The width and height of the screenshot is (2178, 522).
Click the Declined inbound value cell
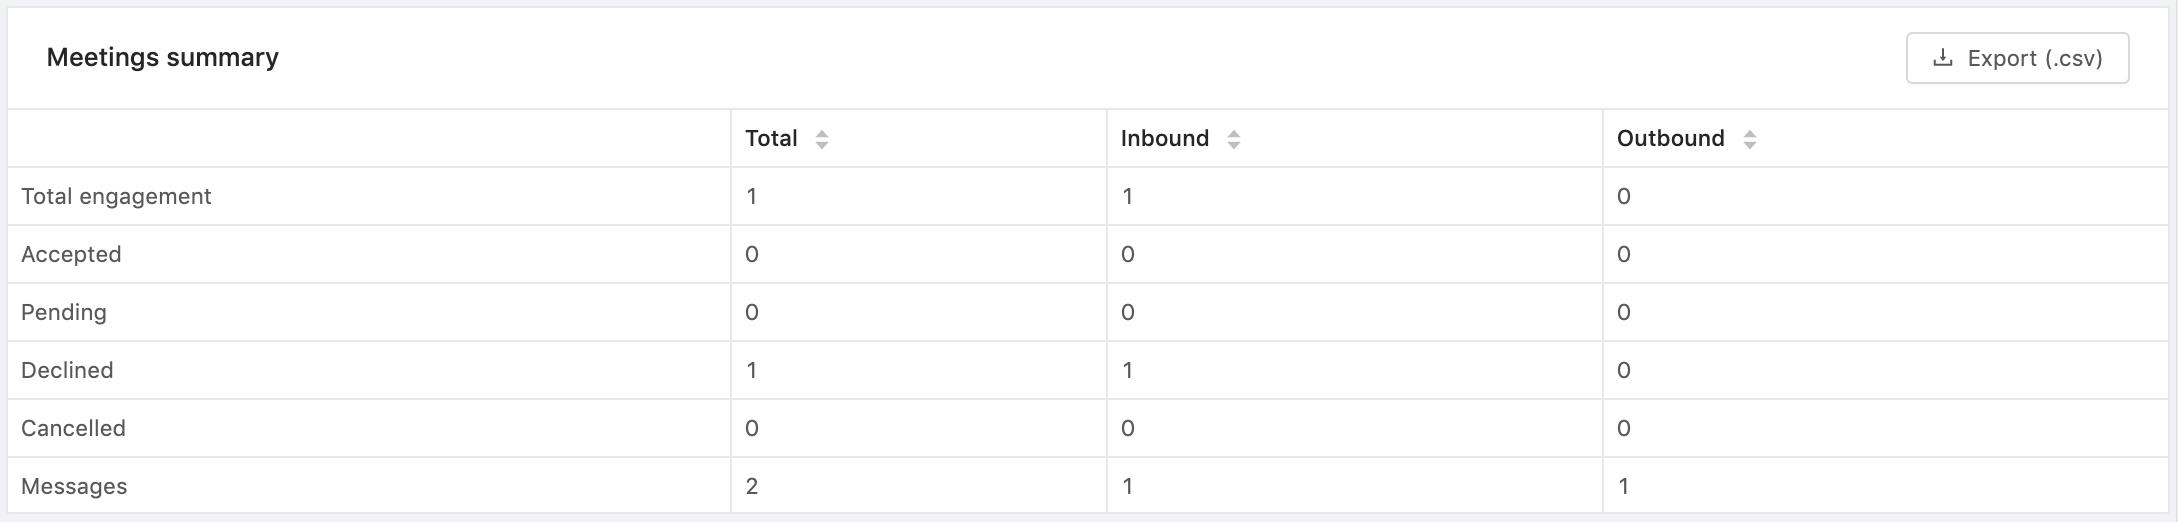click(x=1355, y=370)
